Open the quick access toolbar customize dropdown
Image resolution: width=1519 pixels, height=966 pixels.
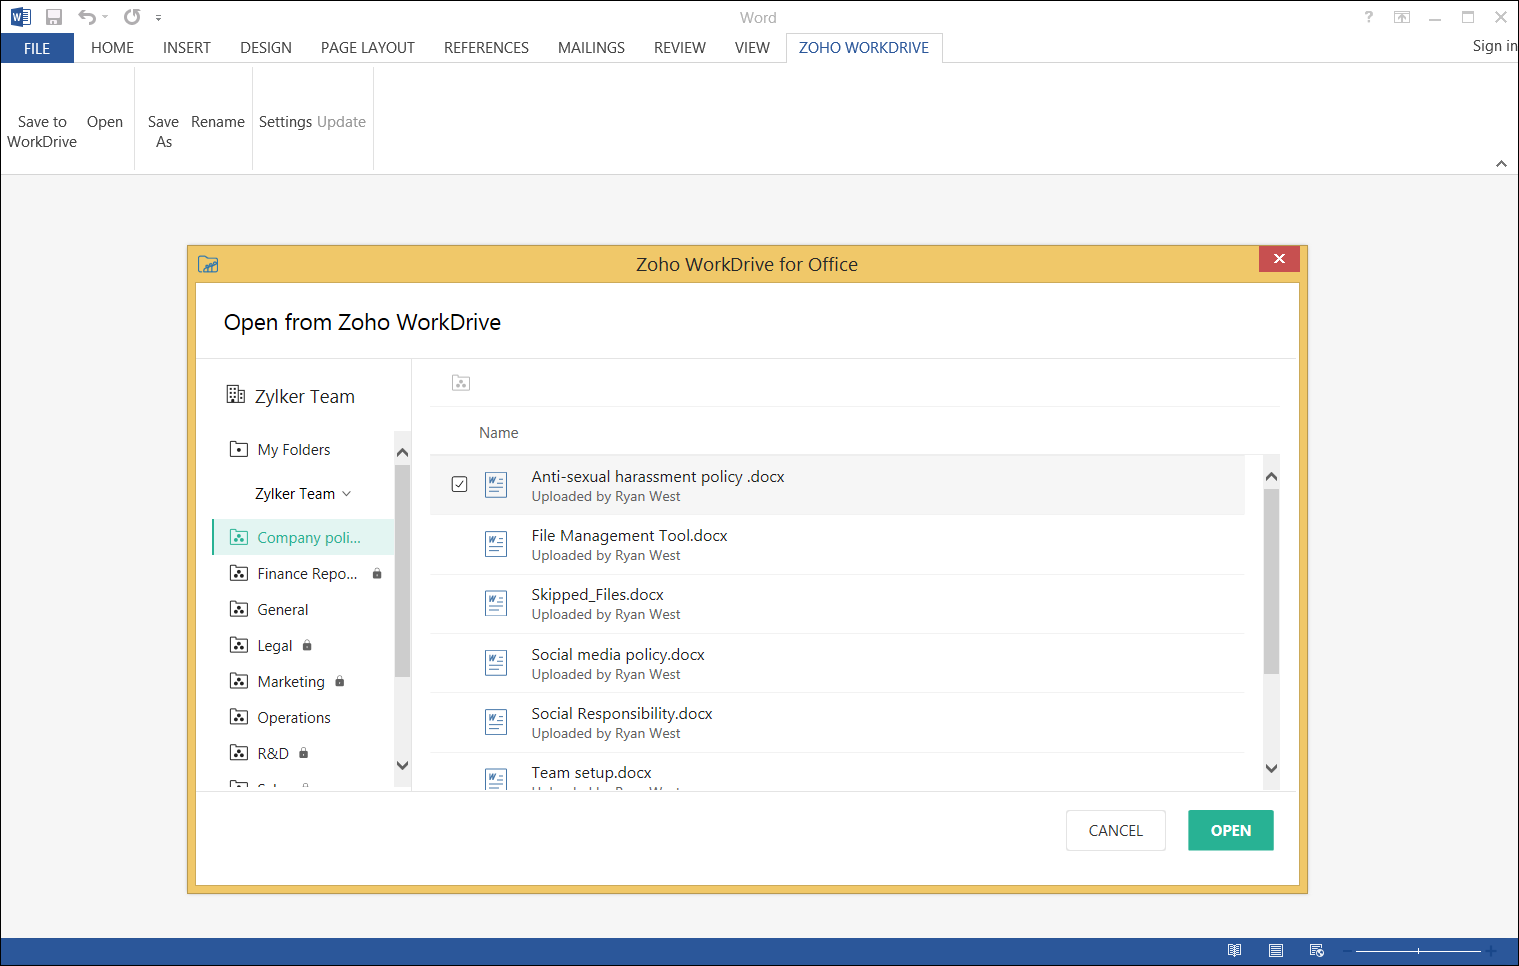point(159,18)
